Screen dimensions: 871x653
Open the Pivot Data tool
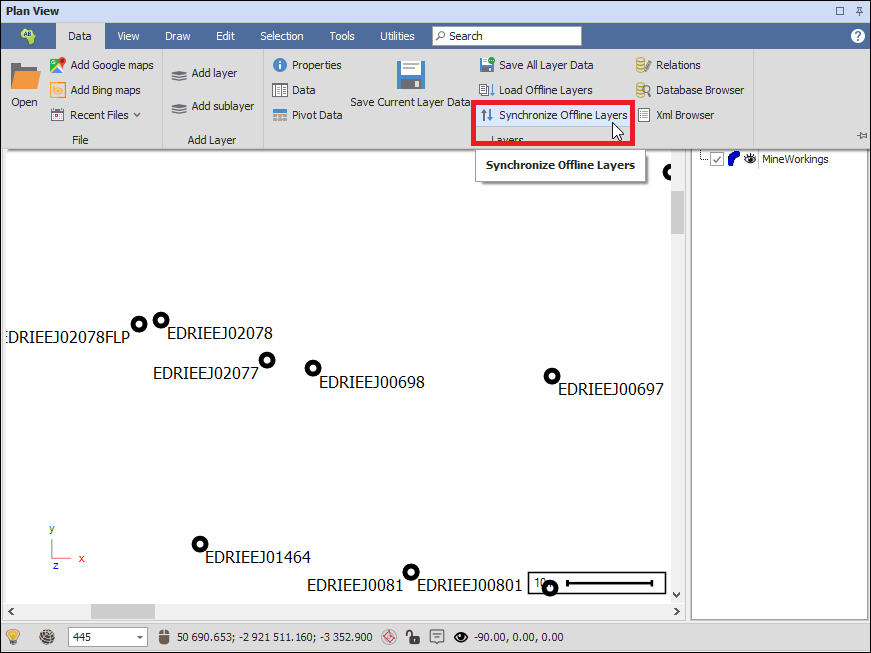click(307, 115)
